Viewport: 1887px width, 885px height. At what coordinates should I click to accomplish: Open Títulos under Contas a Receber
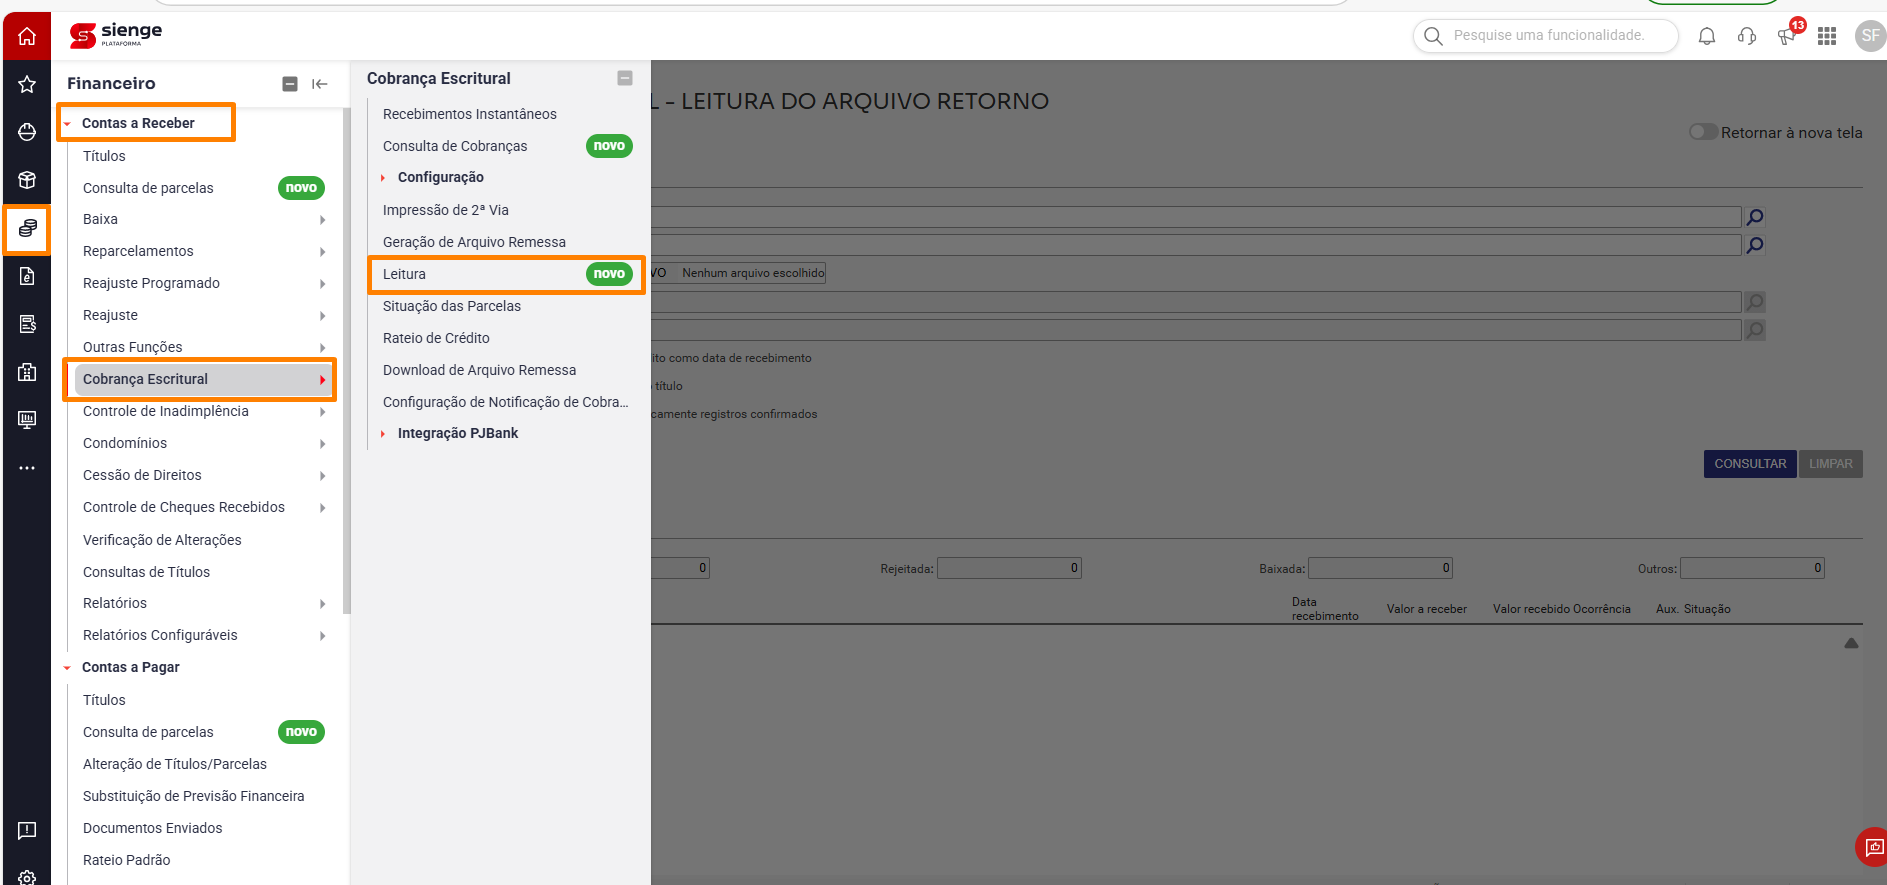click(x=104, y=156)
